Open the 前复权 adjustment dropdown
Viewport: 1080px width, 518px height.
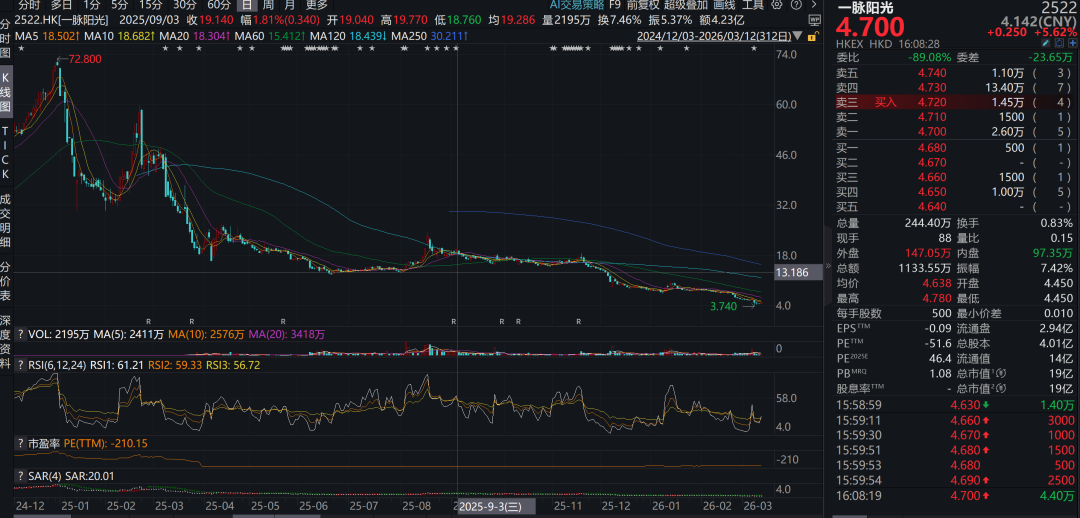pyautogui.click(x=644, y=5)
